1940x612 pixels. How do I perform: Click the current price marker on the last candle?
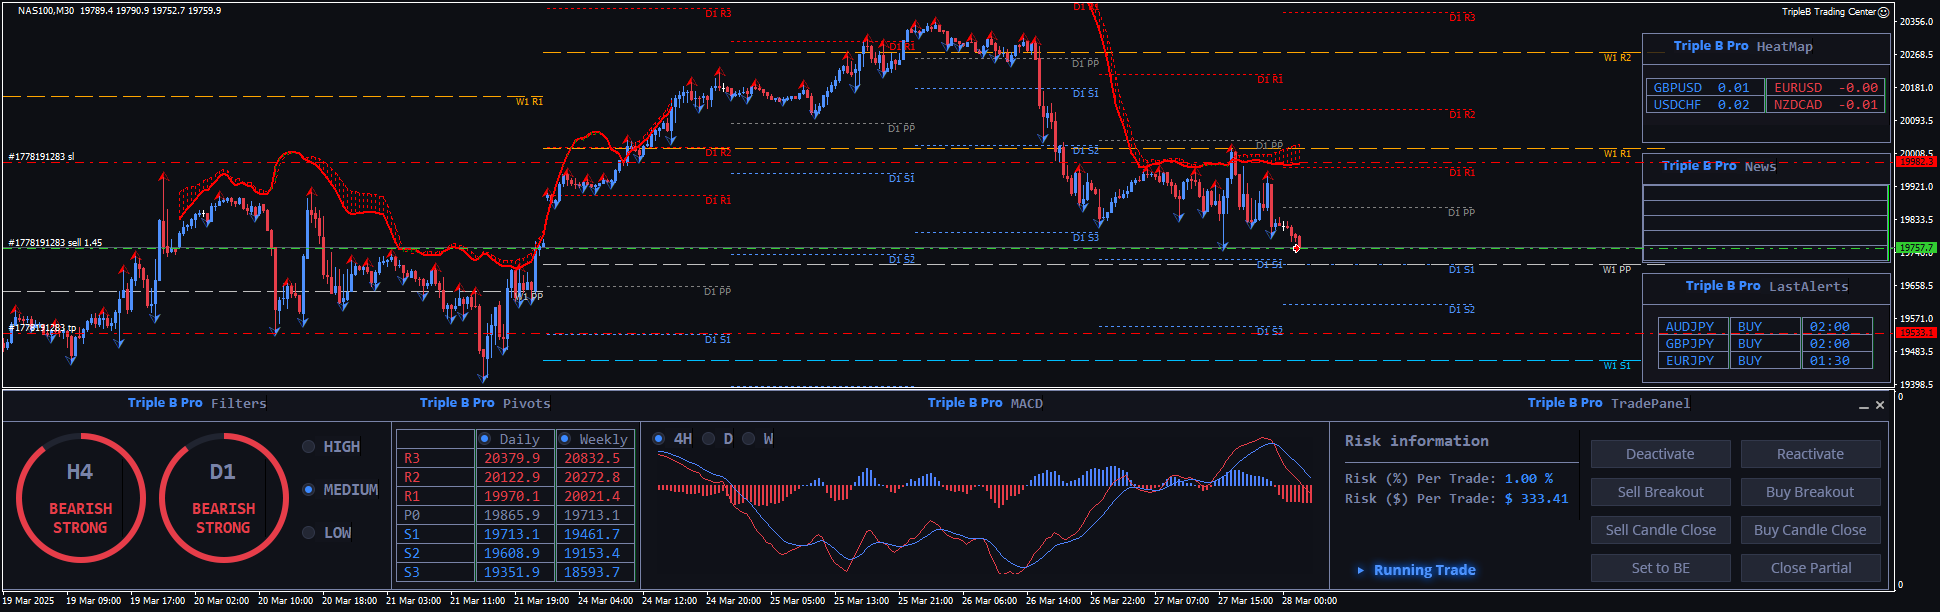coord(1296,247)
